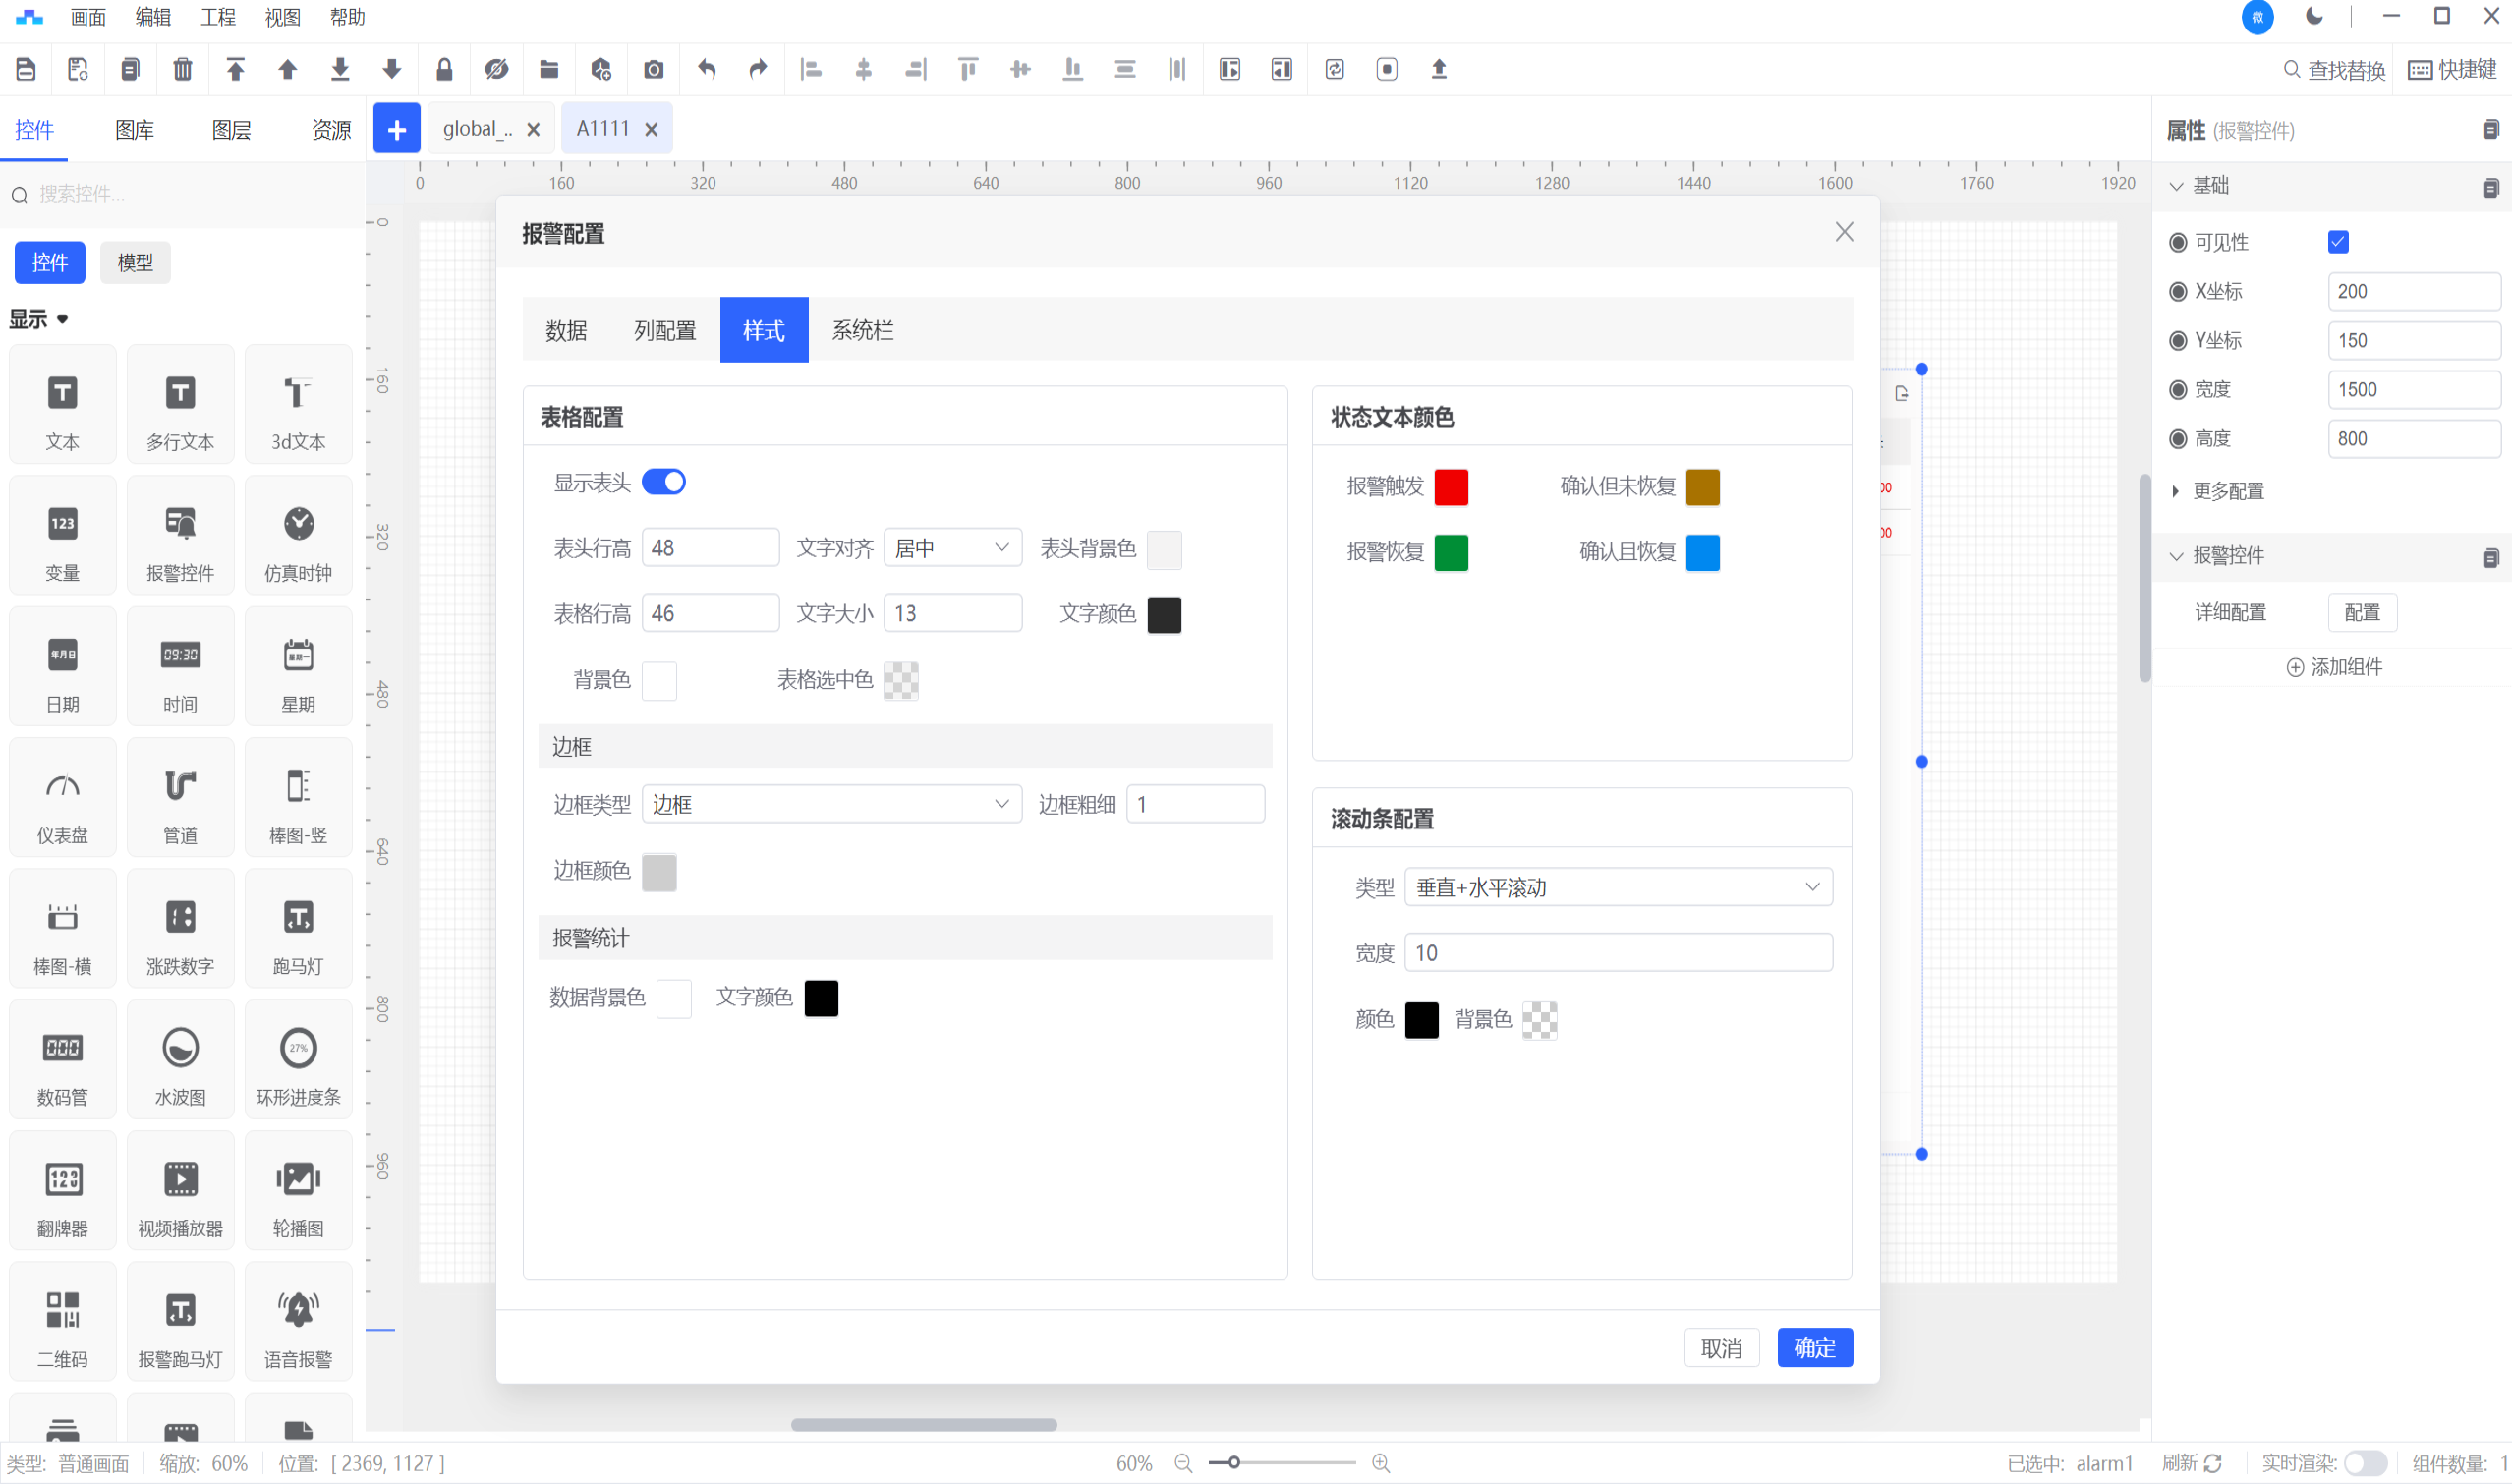
Task: Open the 边框类型 dropdown
Action: point(830,805)
